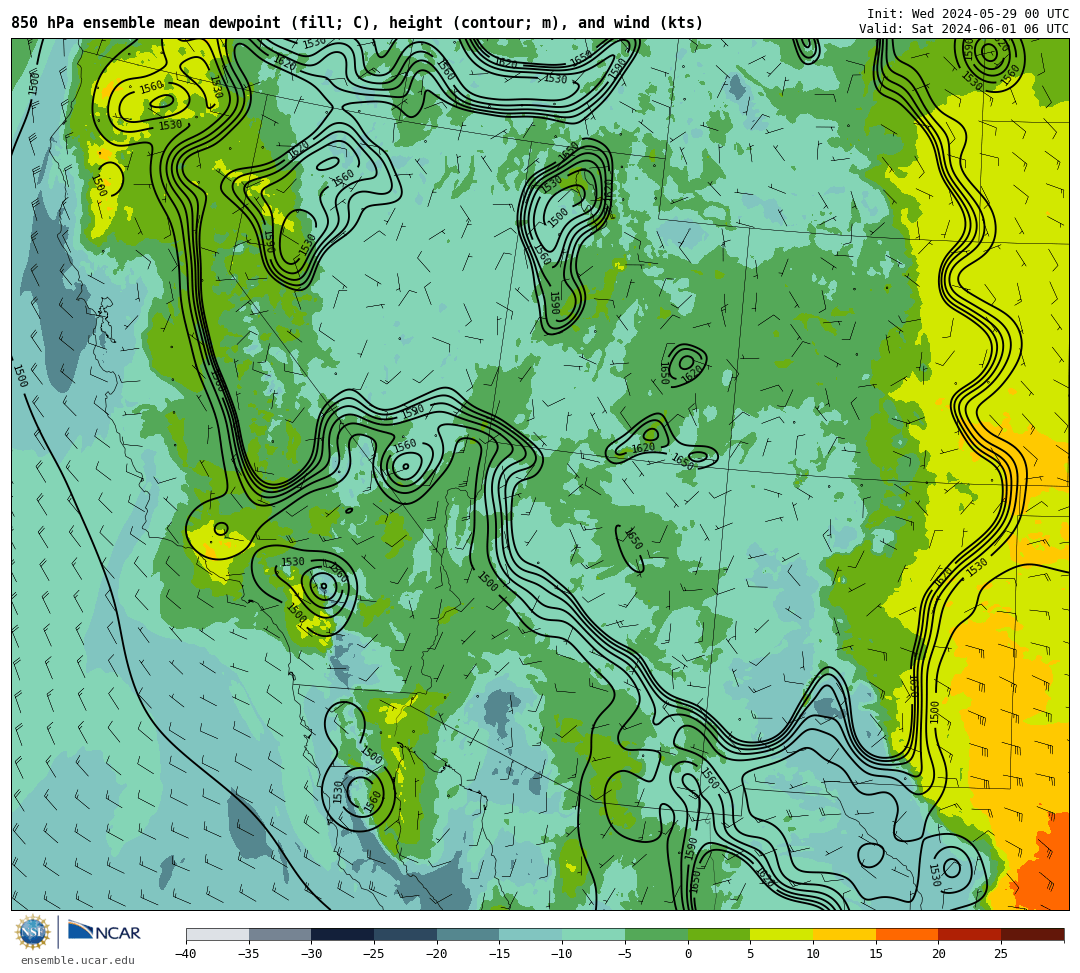
Task: Select the 850 hPa ensemble mean dewpoint title
Action: pos(357,23)
